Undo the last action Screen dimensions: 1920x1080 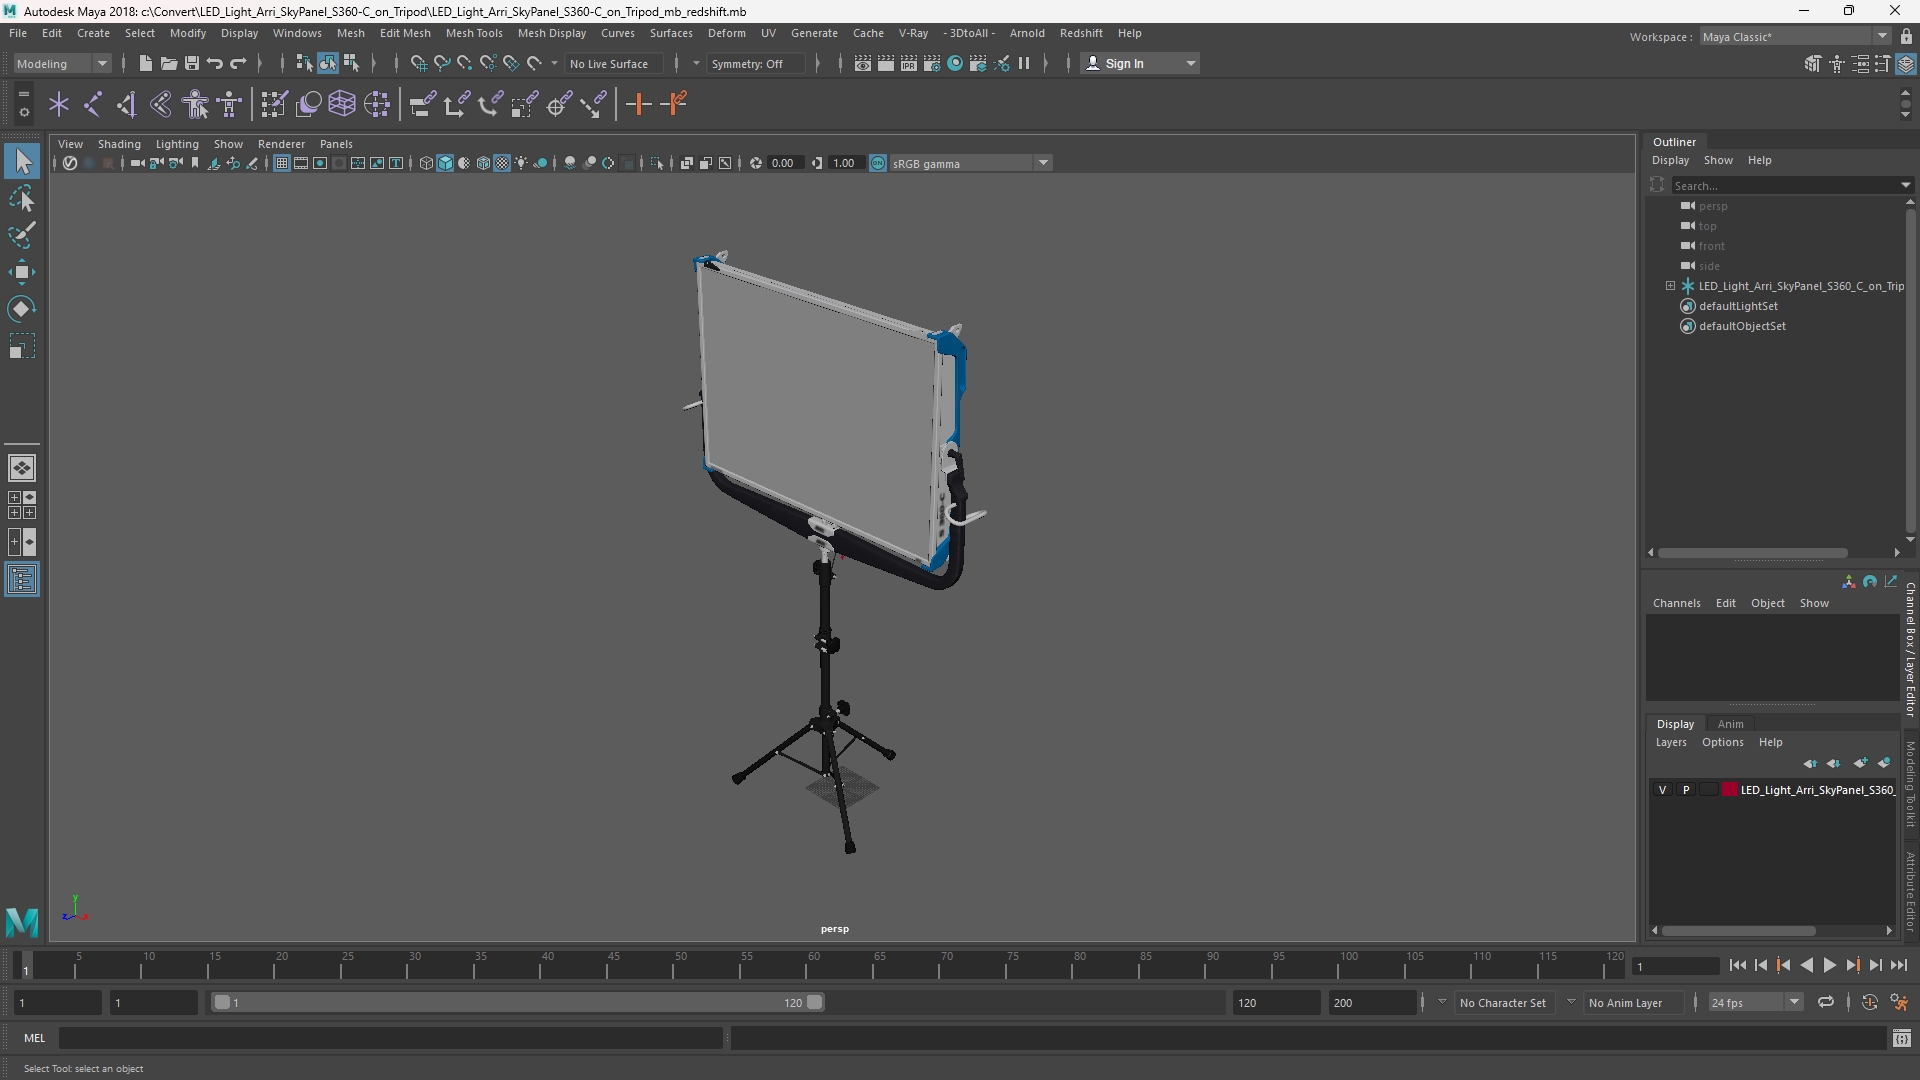[x=214, y=63]
